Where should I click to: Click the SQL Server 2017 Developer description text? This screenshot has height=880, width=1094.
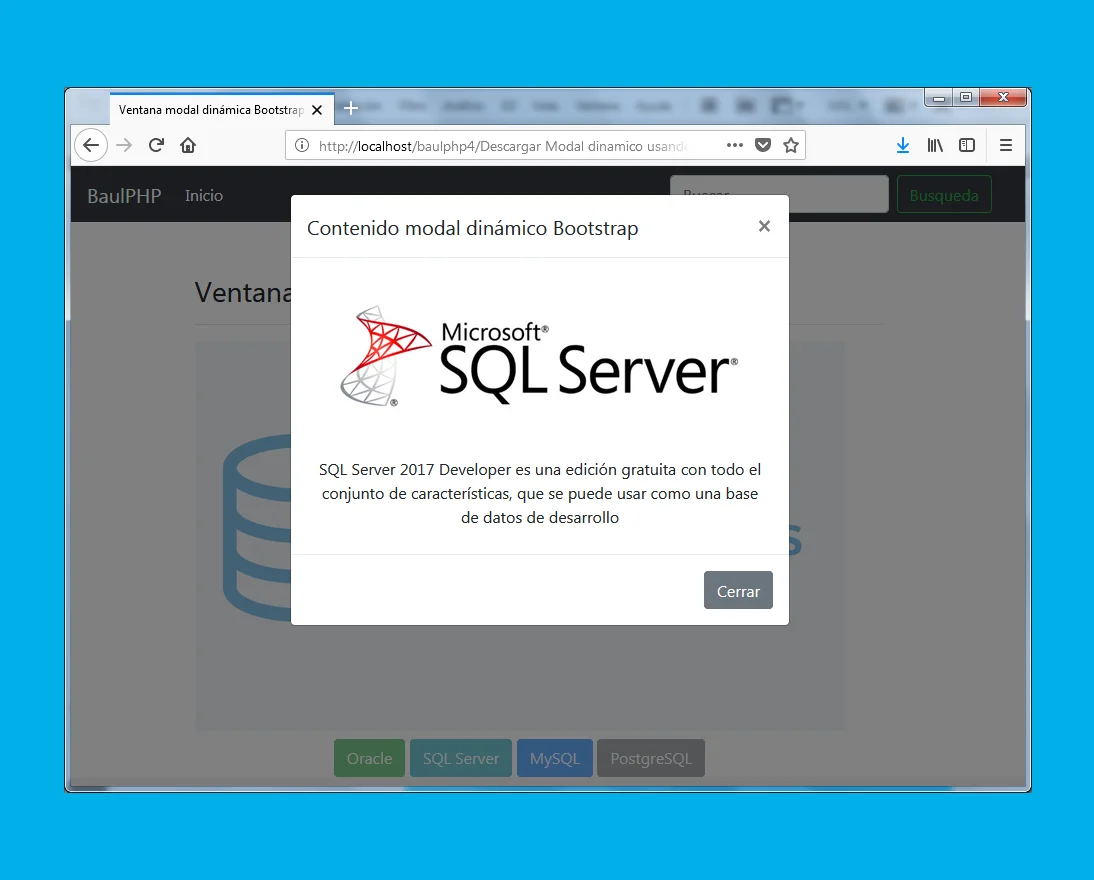click(x=539, y=493)
